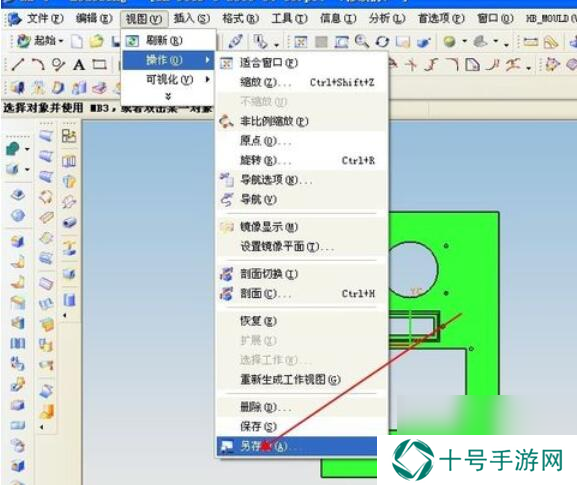Image resolution: width=577 pixels, height=485 pixels.
Task: Expand the 可视化(V) submenu
Action: pyautogui.click(x=169, y=79)
